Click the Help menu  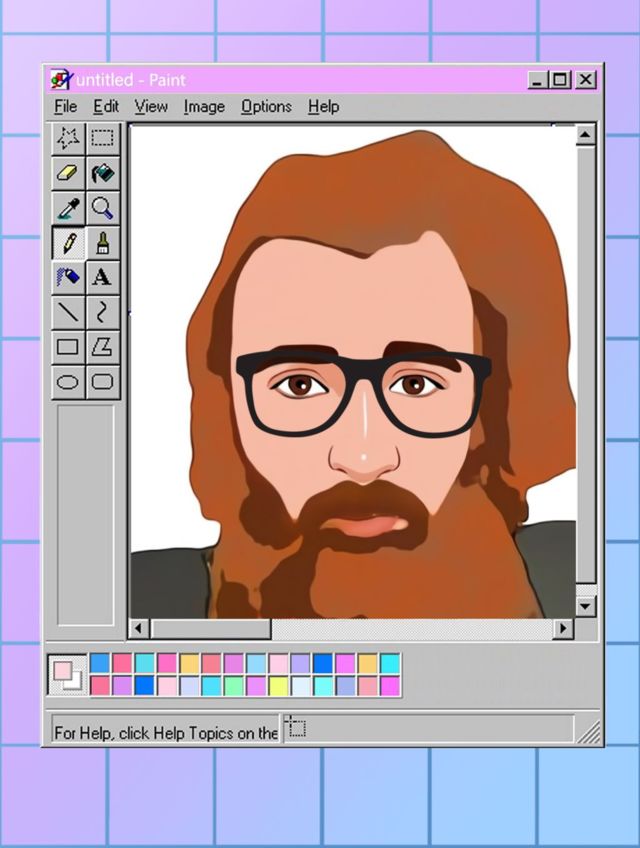pyautogui.click(x=323, y=106)
